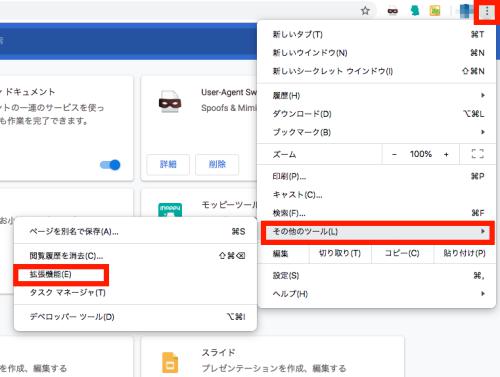Click the 100% zoom level value
The height and width of the screenshot is (377, 500).
coord(421,154)
